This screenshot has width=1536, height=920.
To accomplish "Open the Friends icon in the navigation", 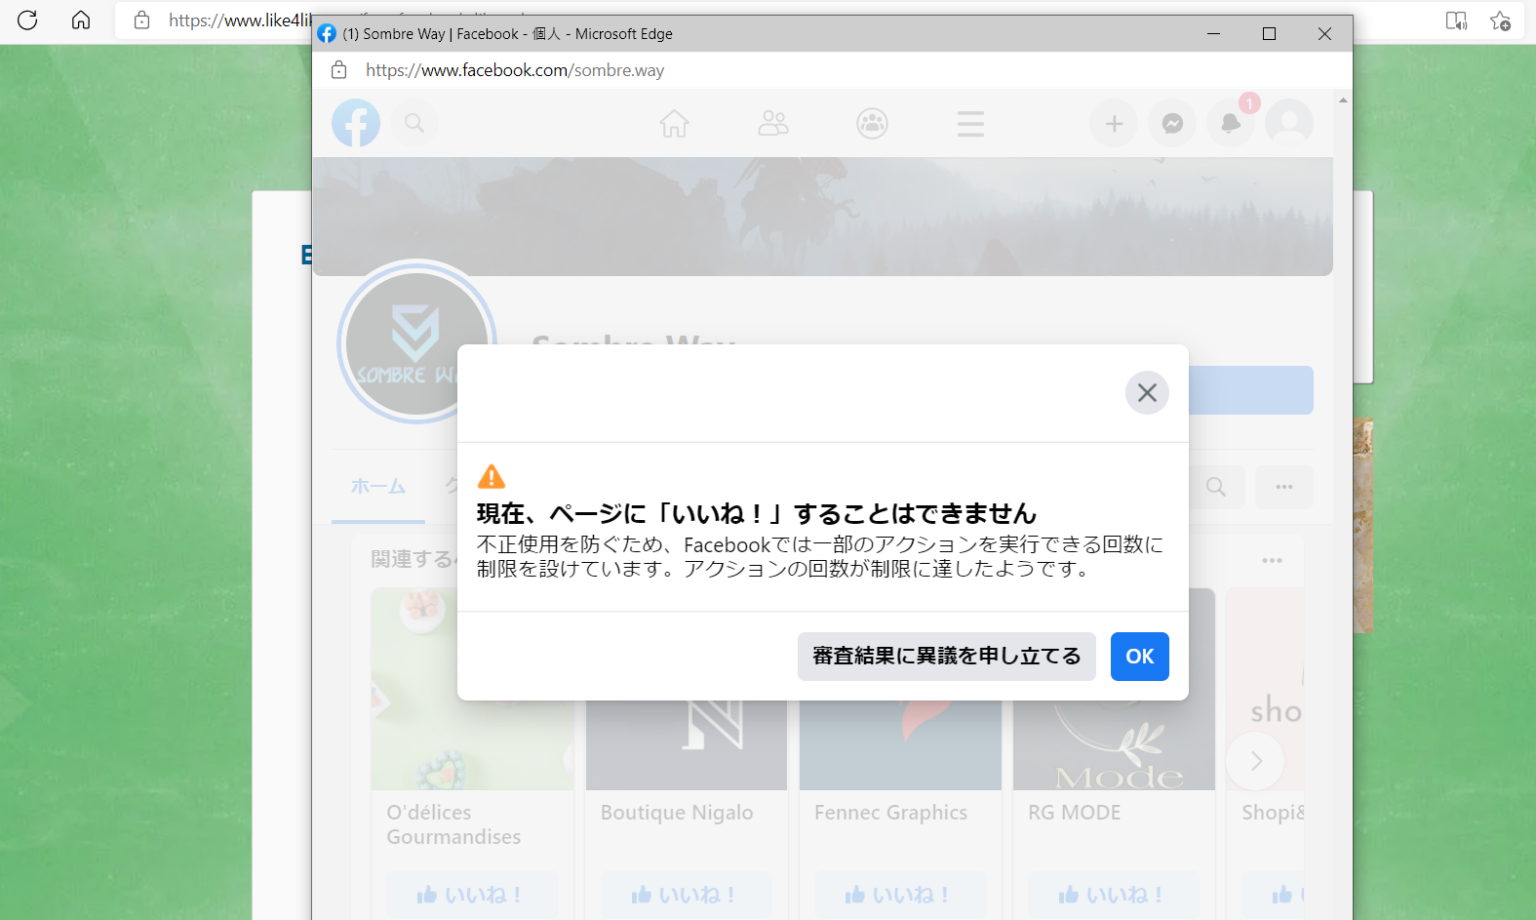I will click(772, 122).
